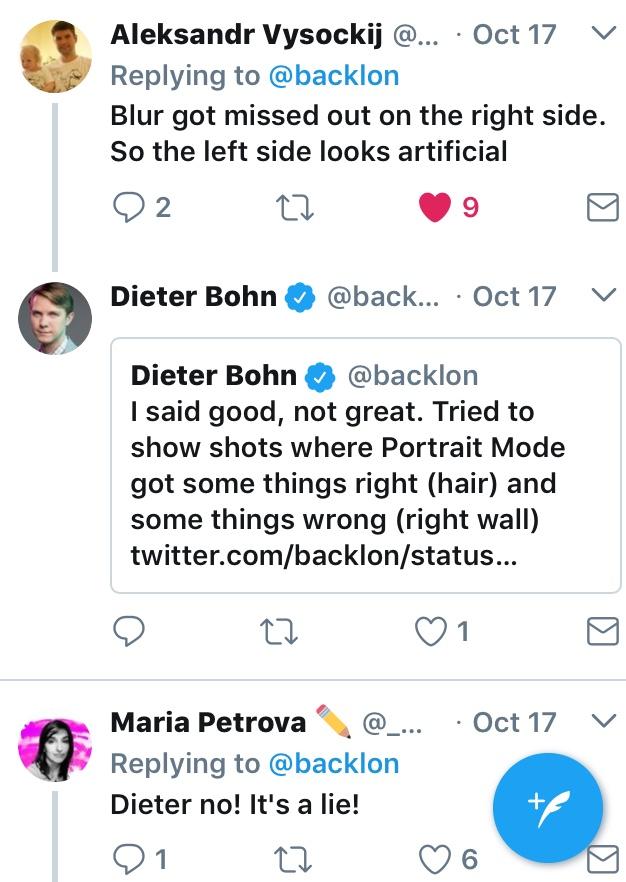Like Maria Petrova's tweet with six likes

(x=434, y=858)
